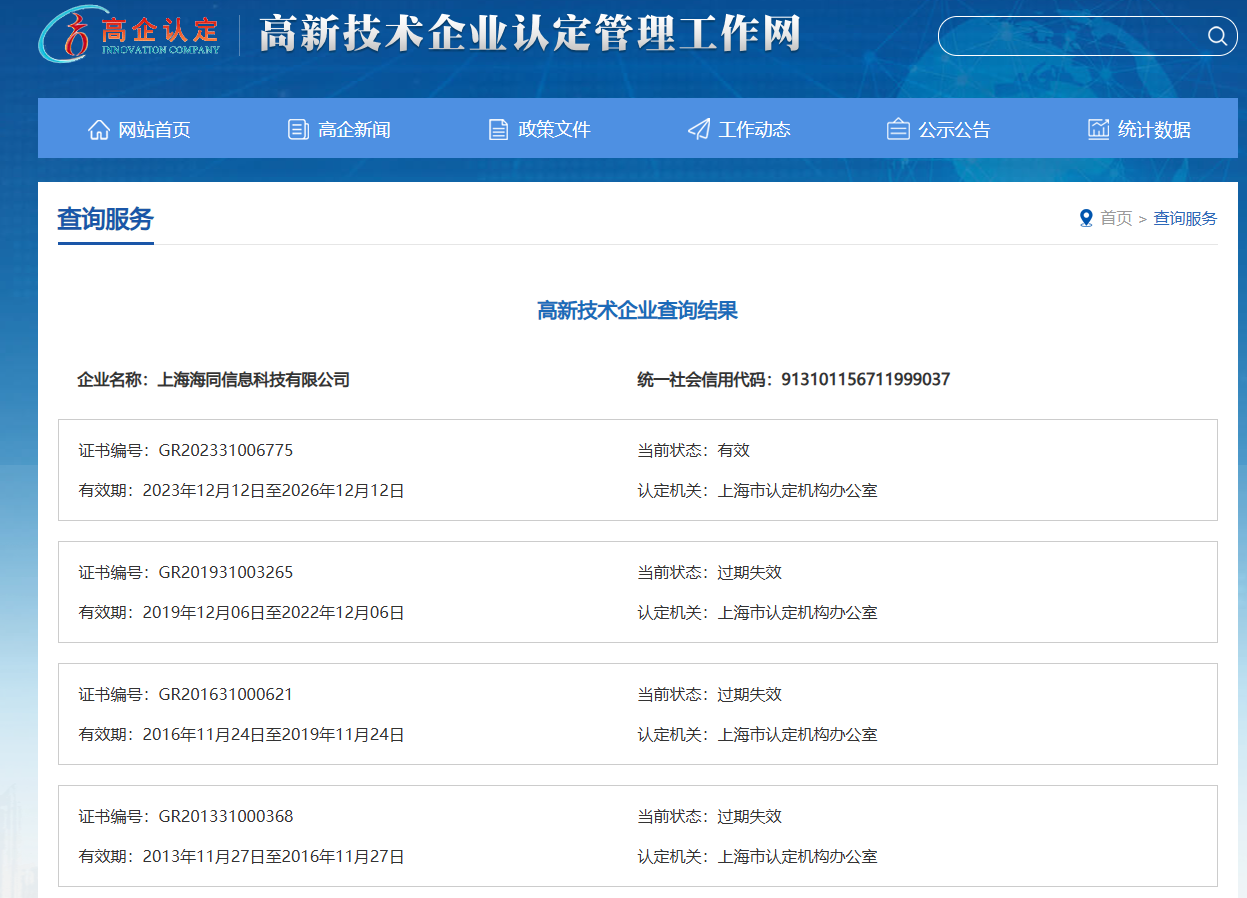This screenshot has width=1247, height=898.
Task: Open the 高企新闻 menu item
Action: pos(354,130)
